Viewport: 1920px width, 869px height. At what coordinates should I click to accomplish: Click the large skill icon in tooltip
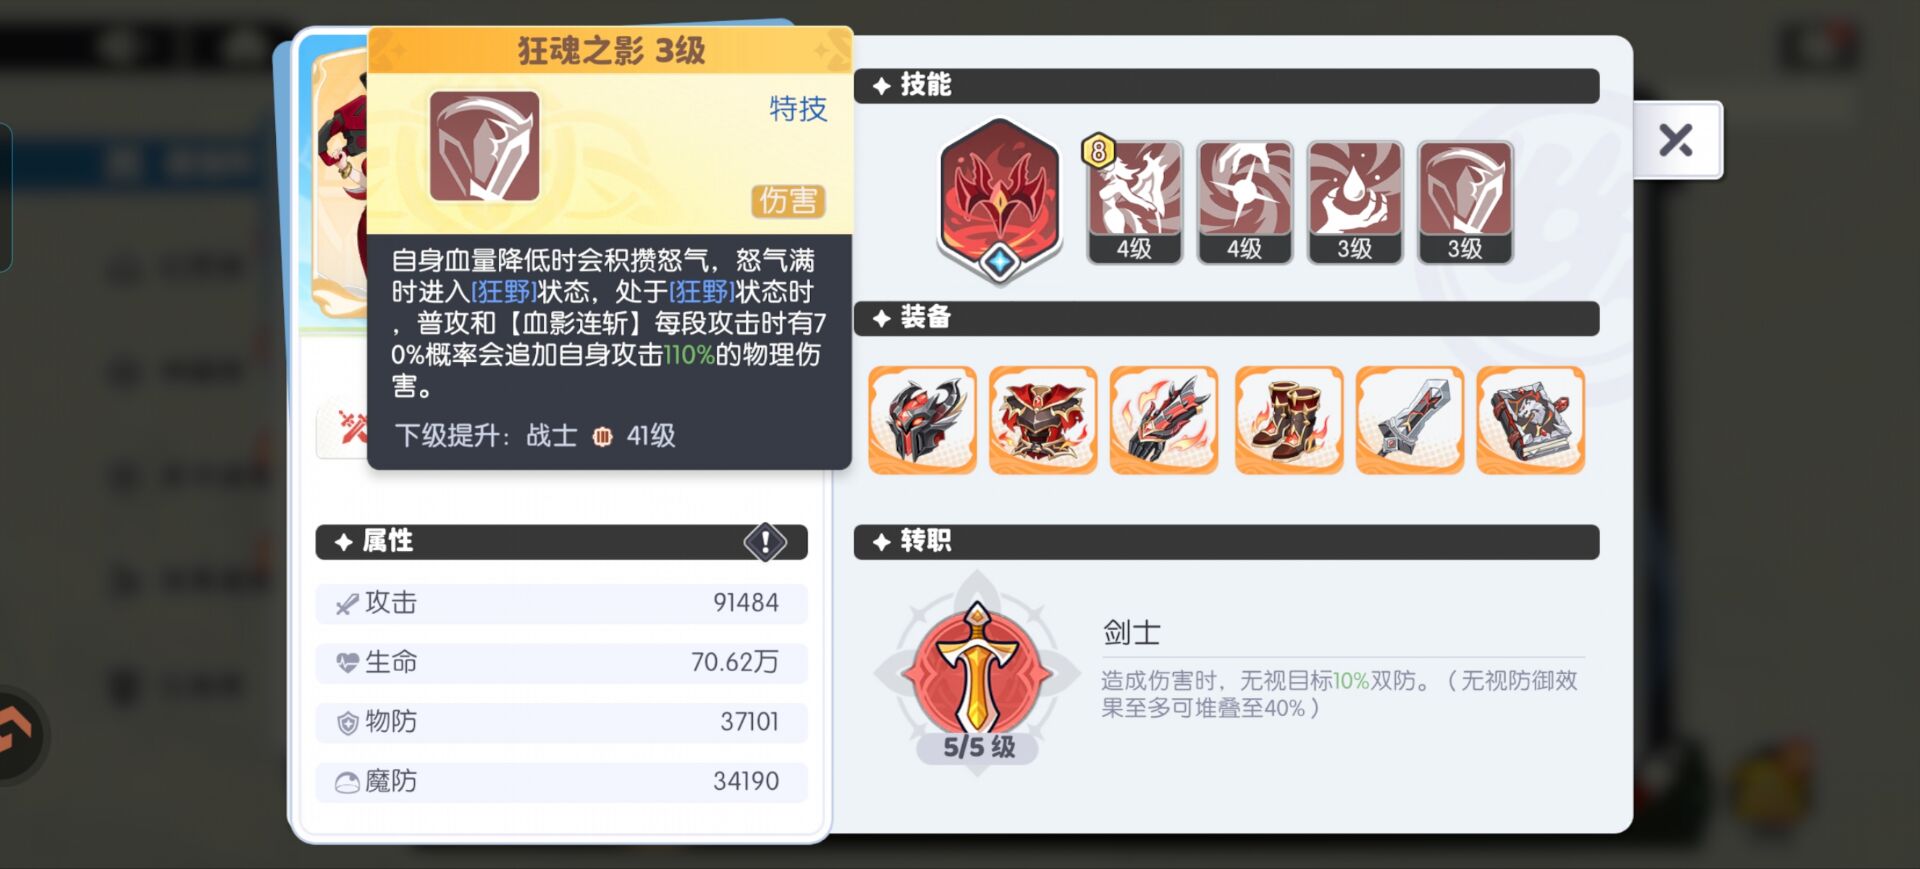point(484,146)
